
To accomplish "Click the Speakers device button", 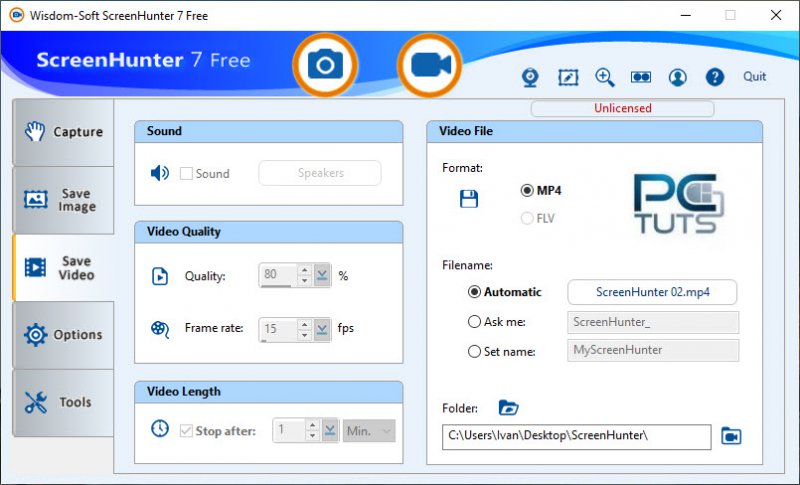I will 320,173.
